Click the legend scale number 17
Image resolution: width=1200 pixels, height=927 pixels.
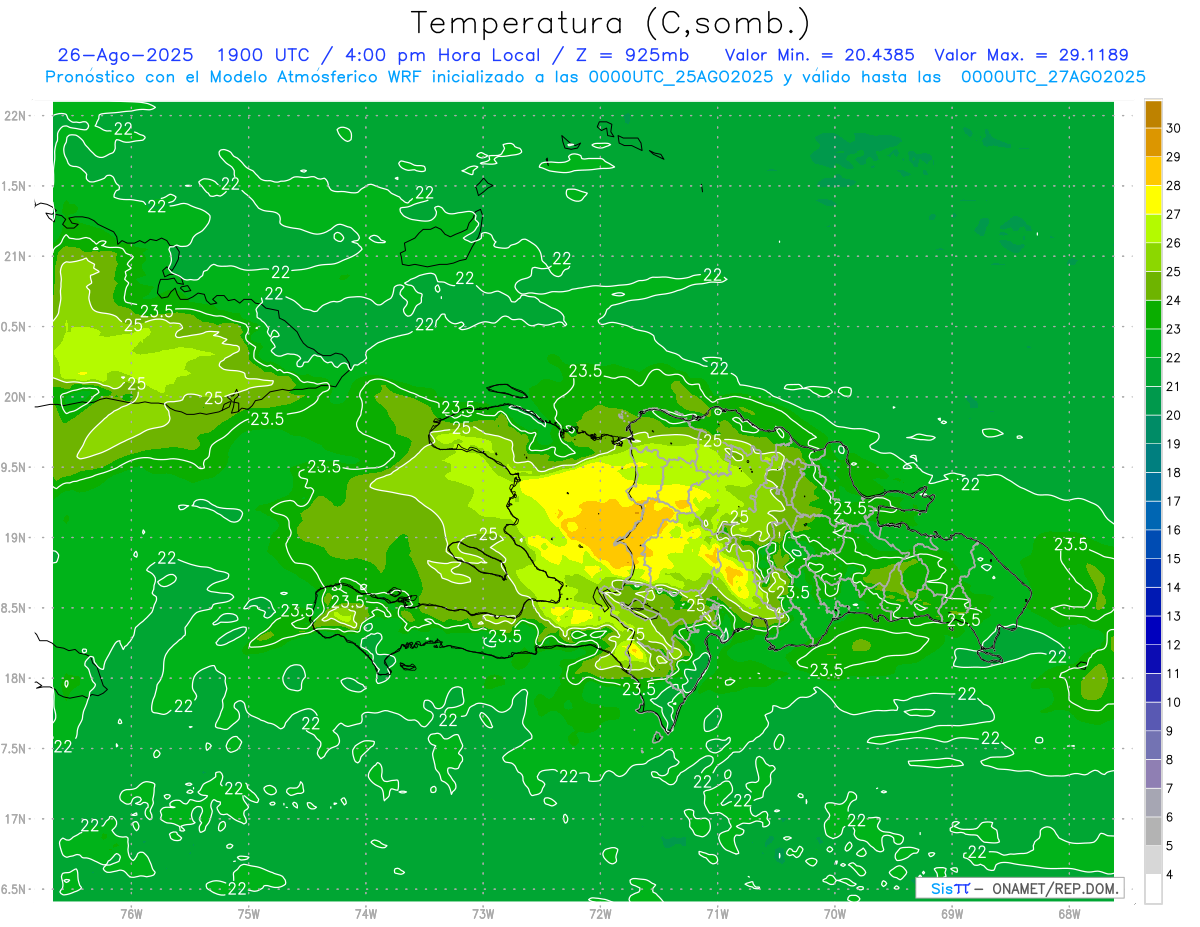coord(1173,501)
